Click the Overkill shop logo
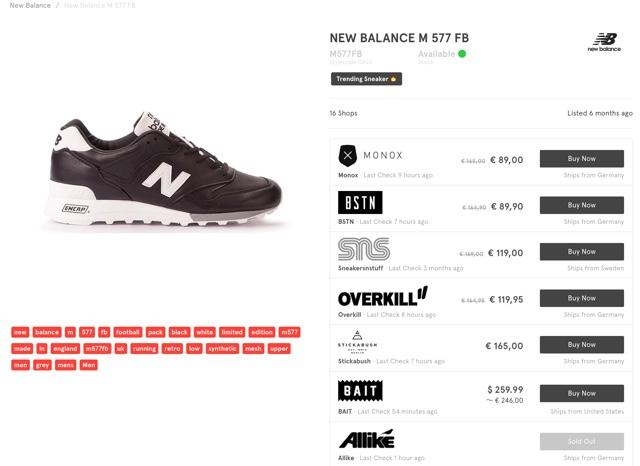640x466 pixels. coord(382,296)
